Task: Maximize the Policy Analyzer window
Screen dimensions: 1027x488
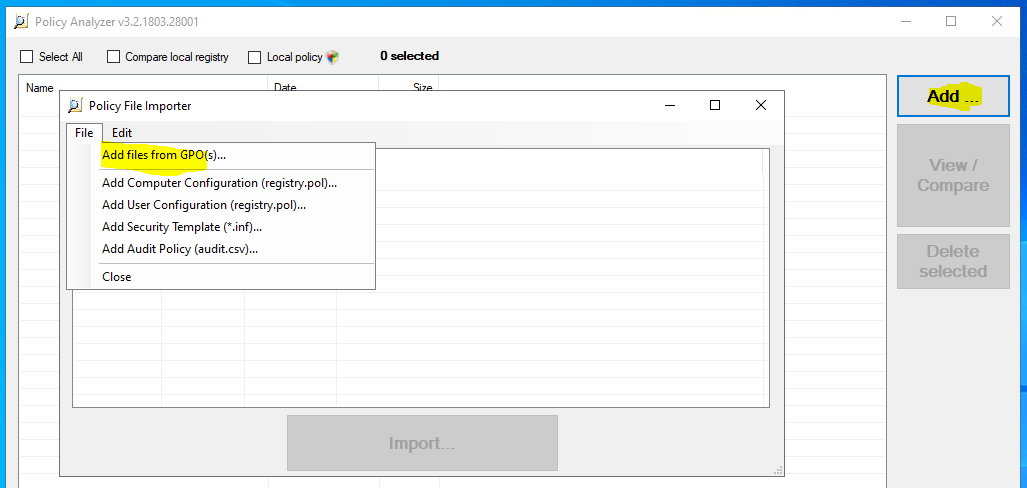Action: 951,22
